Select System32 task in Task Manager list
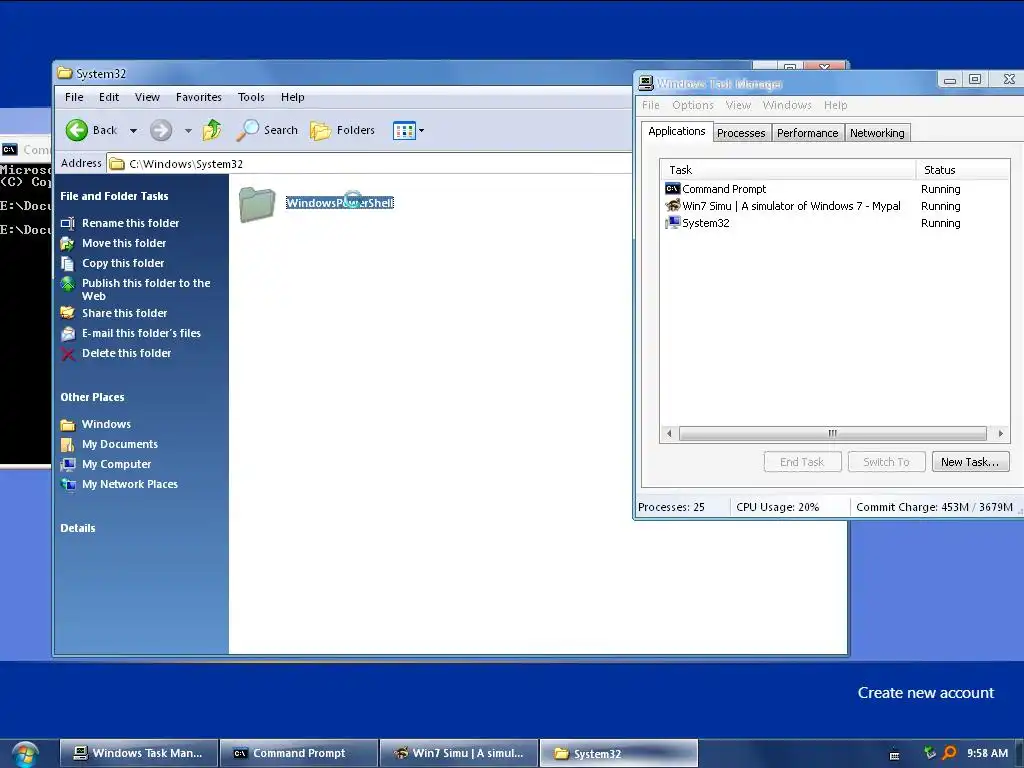 coord(834,223)
